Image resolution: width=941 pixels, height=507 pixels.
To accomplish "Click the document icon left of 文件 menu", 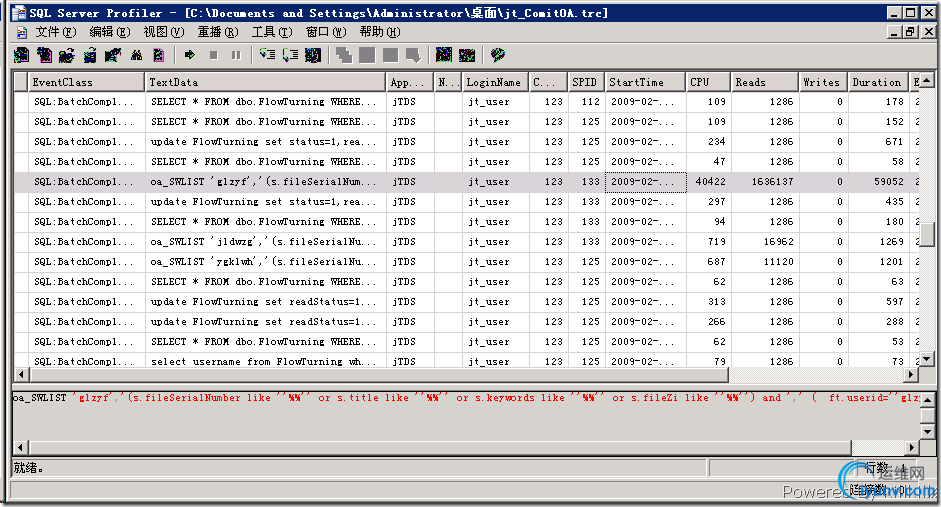I will (x=22, y=32).
